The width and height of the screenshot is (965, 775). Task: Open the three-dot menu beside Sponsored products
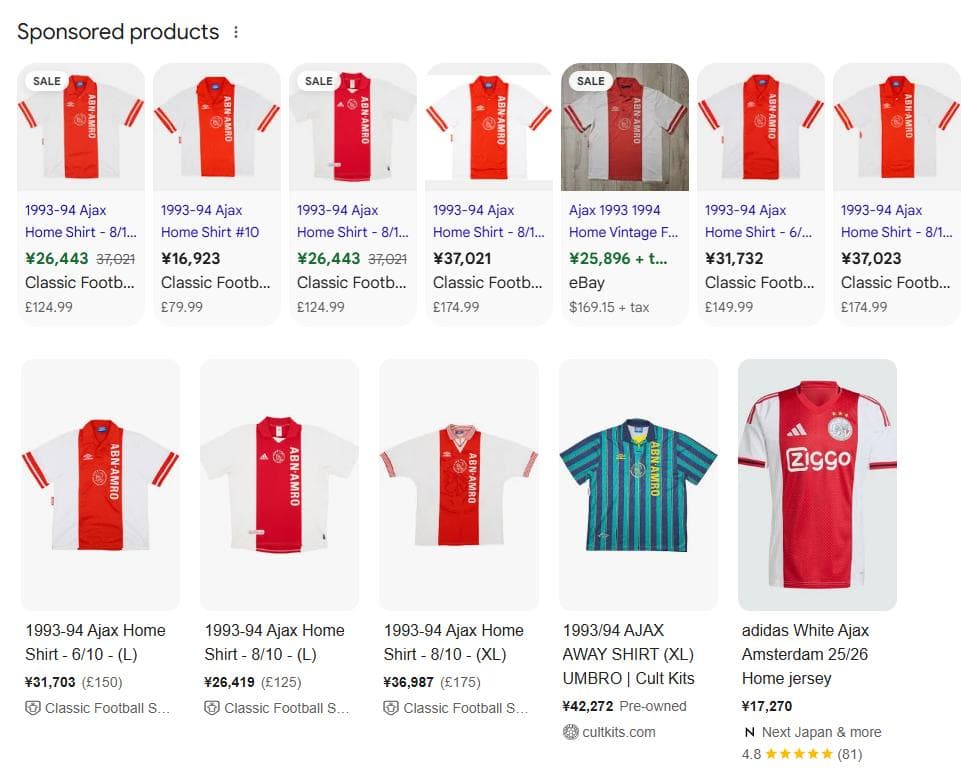(x=236, y=32)
